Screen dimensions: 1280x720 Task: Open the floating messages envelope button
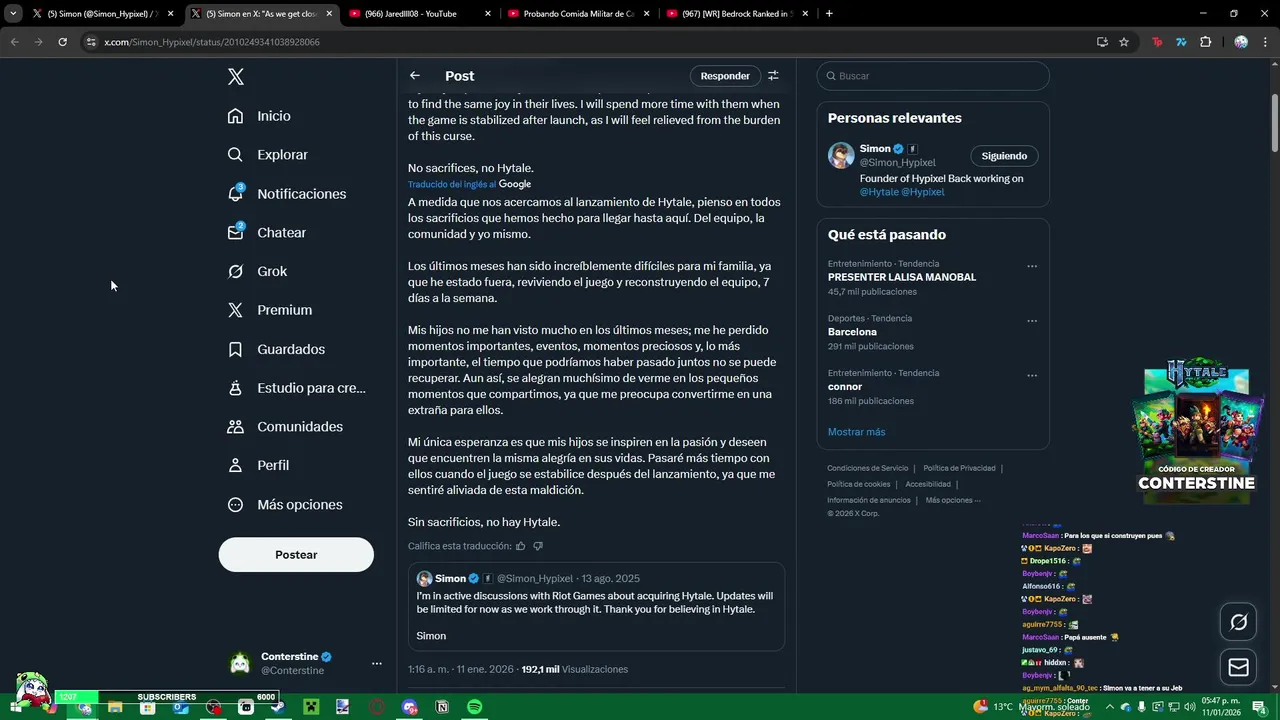click(x=1239, y=668)
